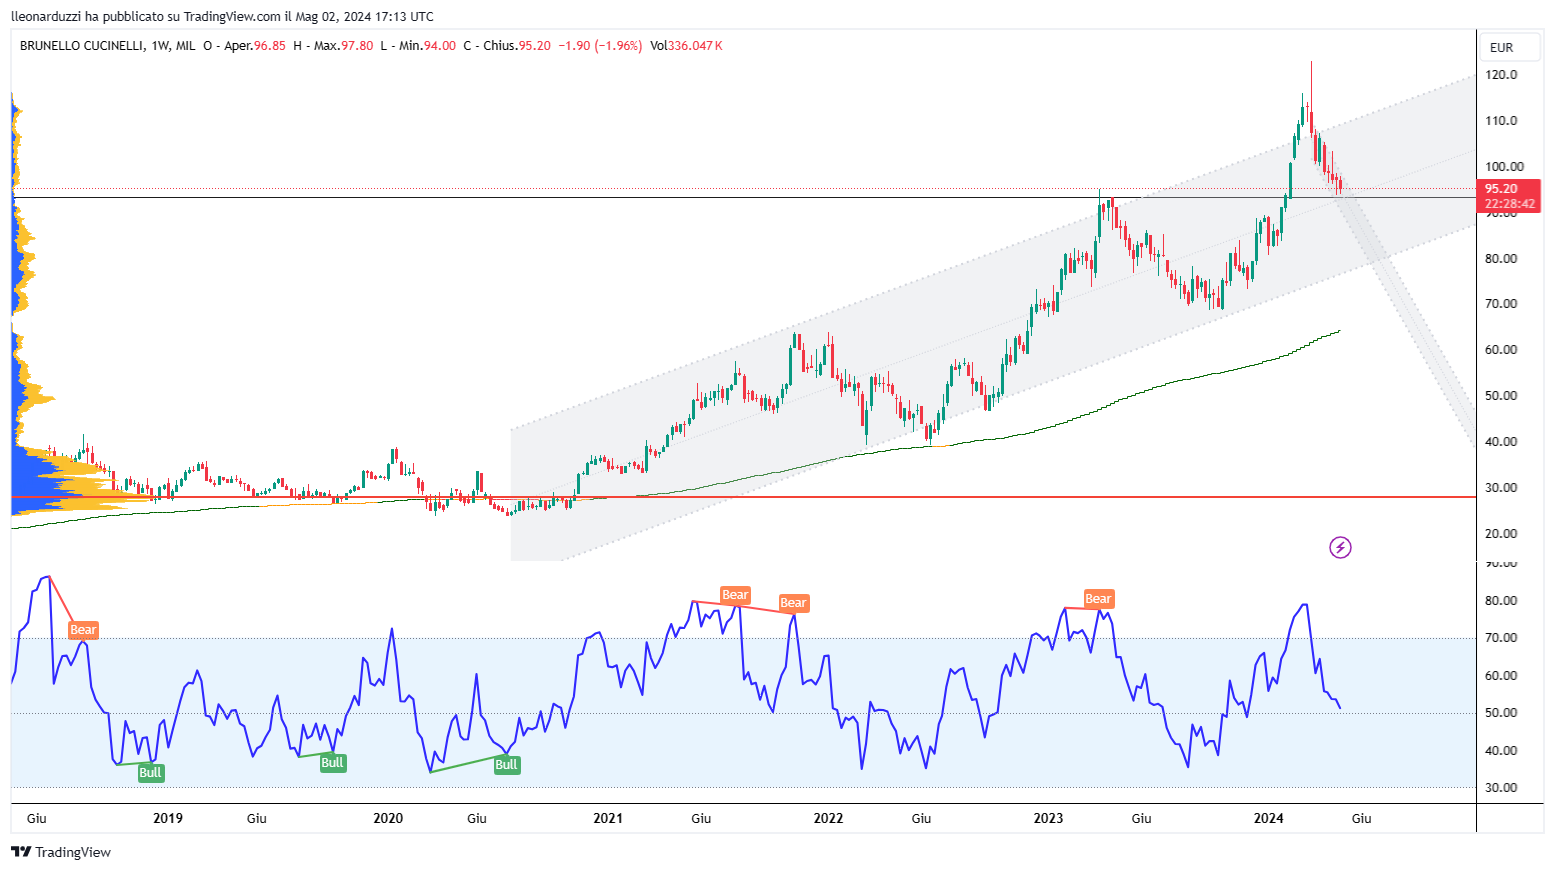Click the 2022 time axis label
The width and height of the screenshot is (1555, 870).
point(828,818)
